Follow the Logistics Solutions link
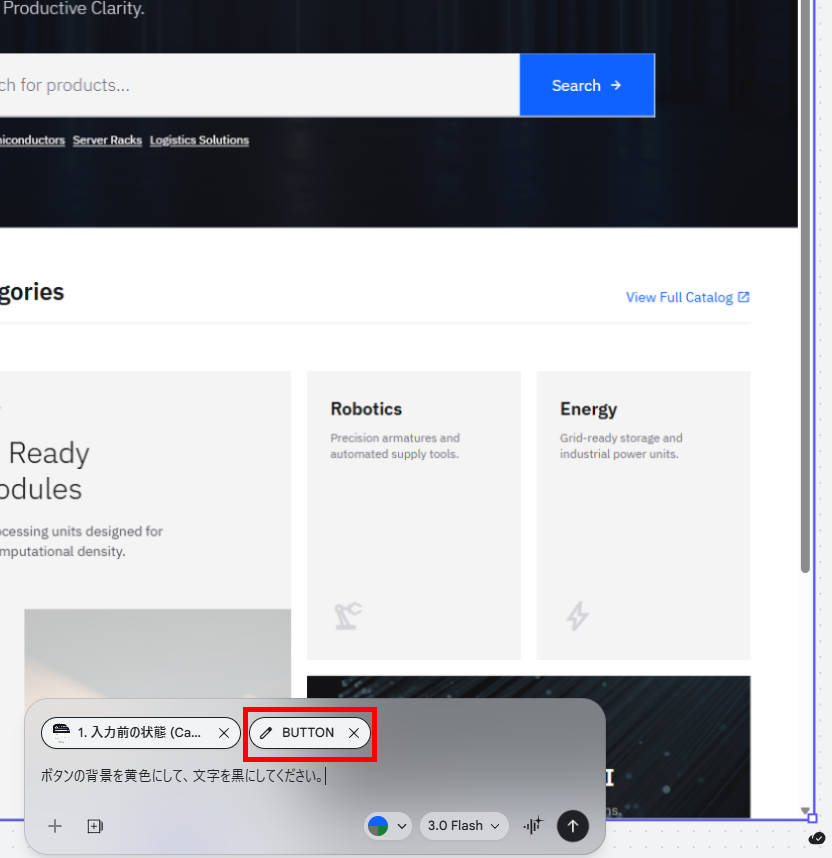The image size is (832, 858). (199, 140)
